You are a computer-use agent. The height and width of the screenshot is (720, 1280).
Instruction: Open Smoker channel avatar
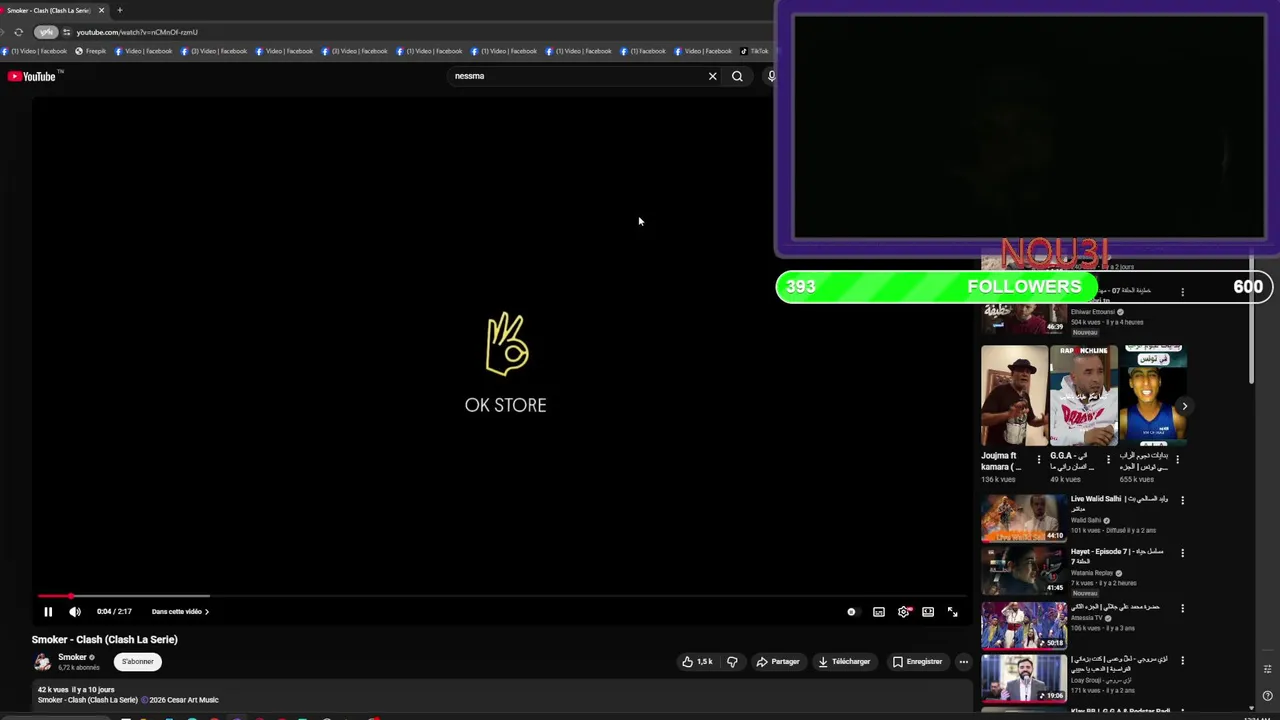pyautogui.click(x=42, y=662)
